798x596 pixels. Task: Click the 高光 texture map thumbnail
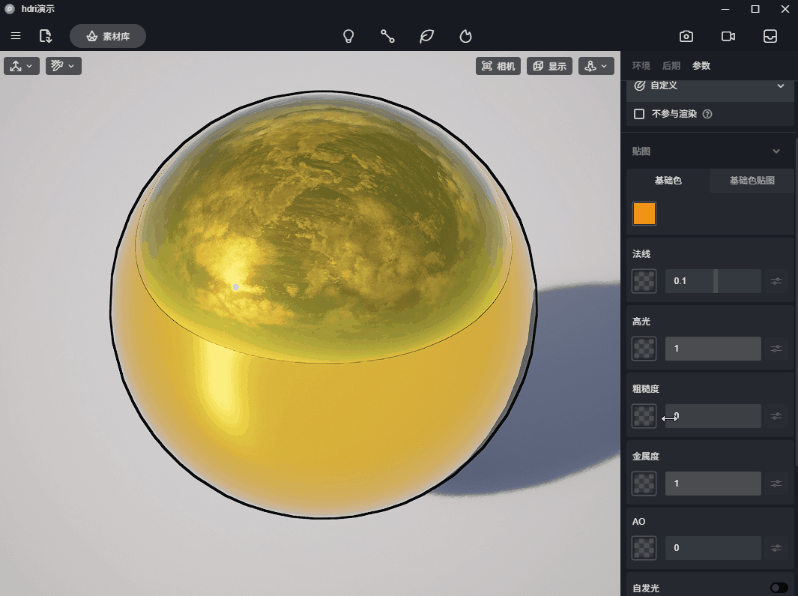coord(644,348)
